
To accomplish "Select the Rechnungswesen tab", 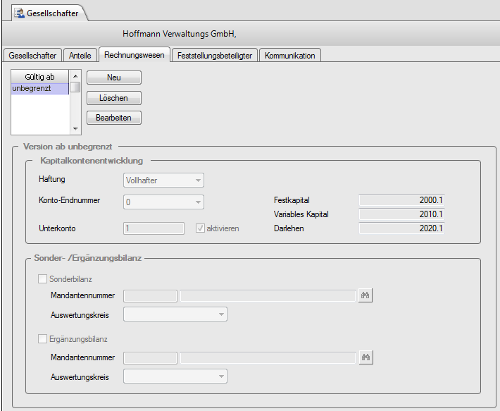I will coord(134,55).
